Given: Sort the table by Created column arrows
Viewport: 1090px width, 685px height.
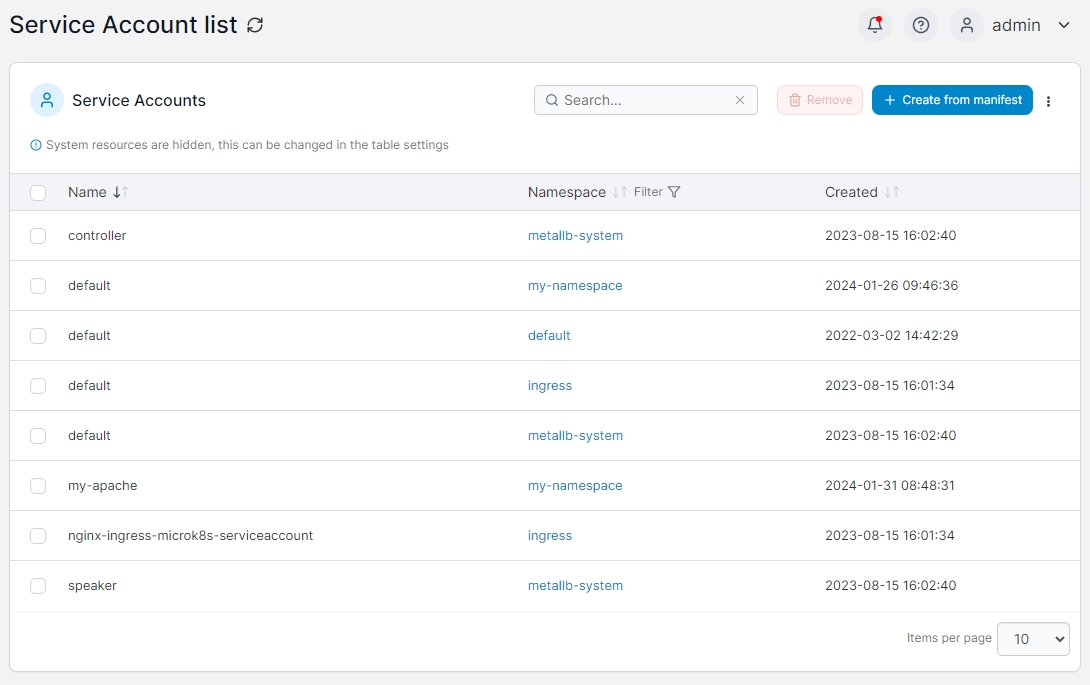Looking at the screenshot, I should (x=892, y=192).
